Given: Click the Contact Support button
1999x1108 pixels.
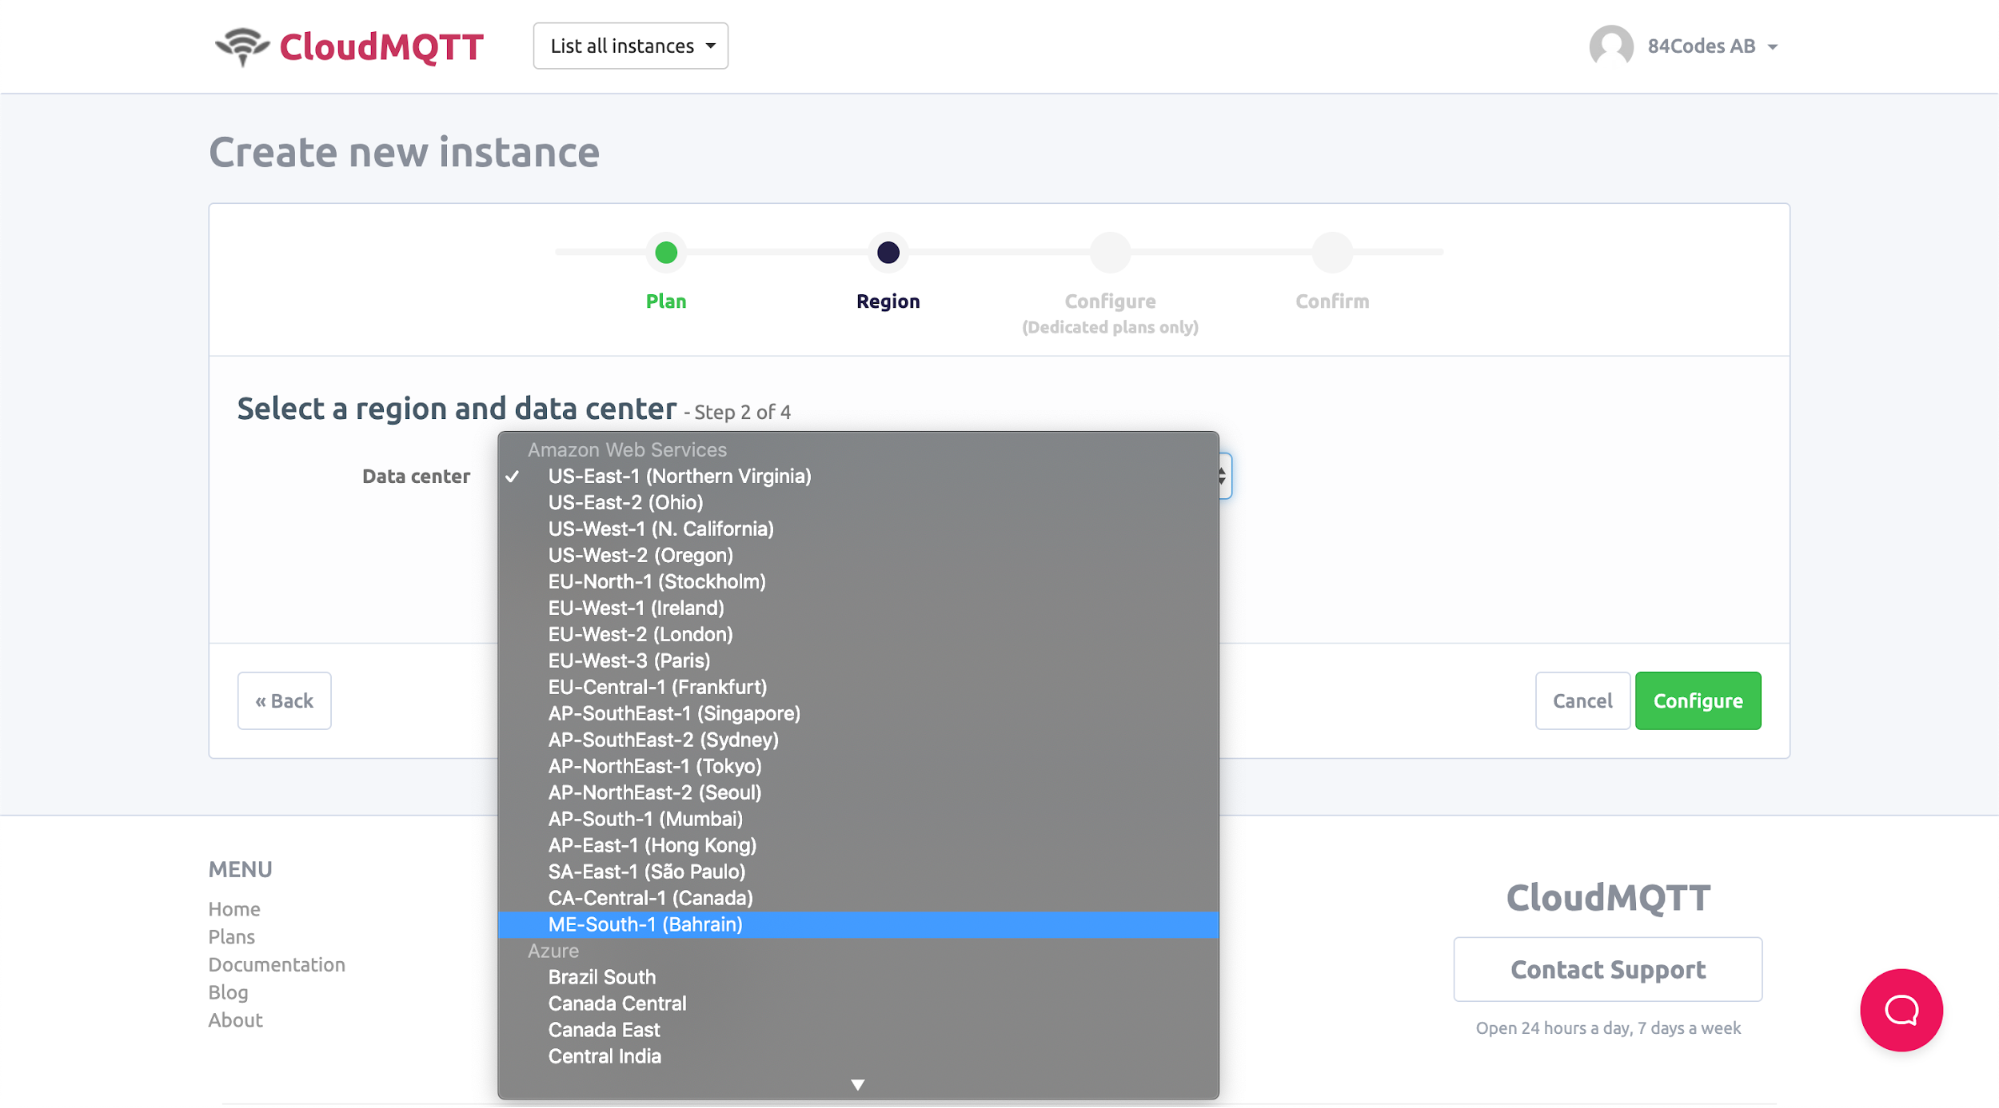Looking at the screenshot, I should pos(1608,969).
